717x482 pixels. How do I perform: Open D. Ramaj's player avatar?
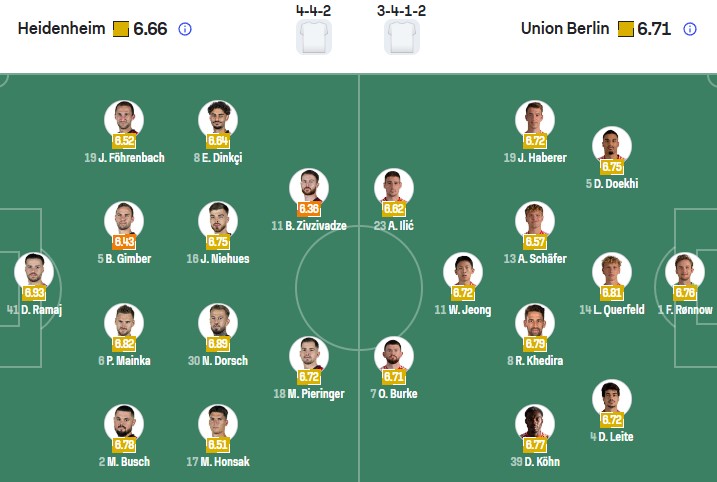34,270
